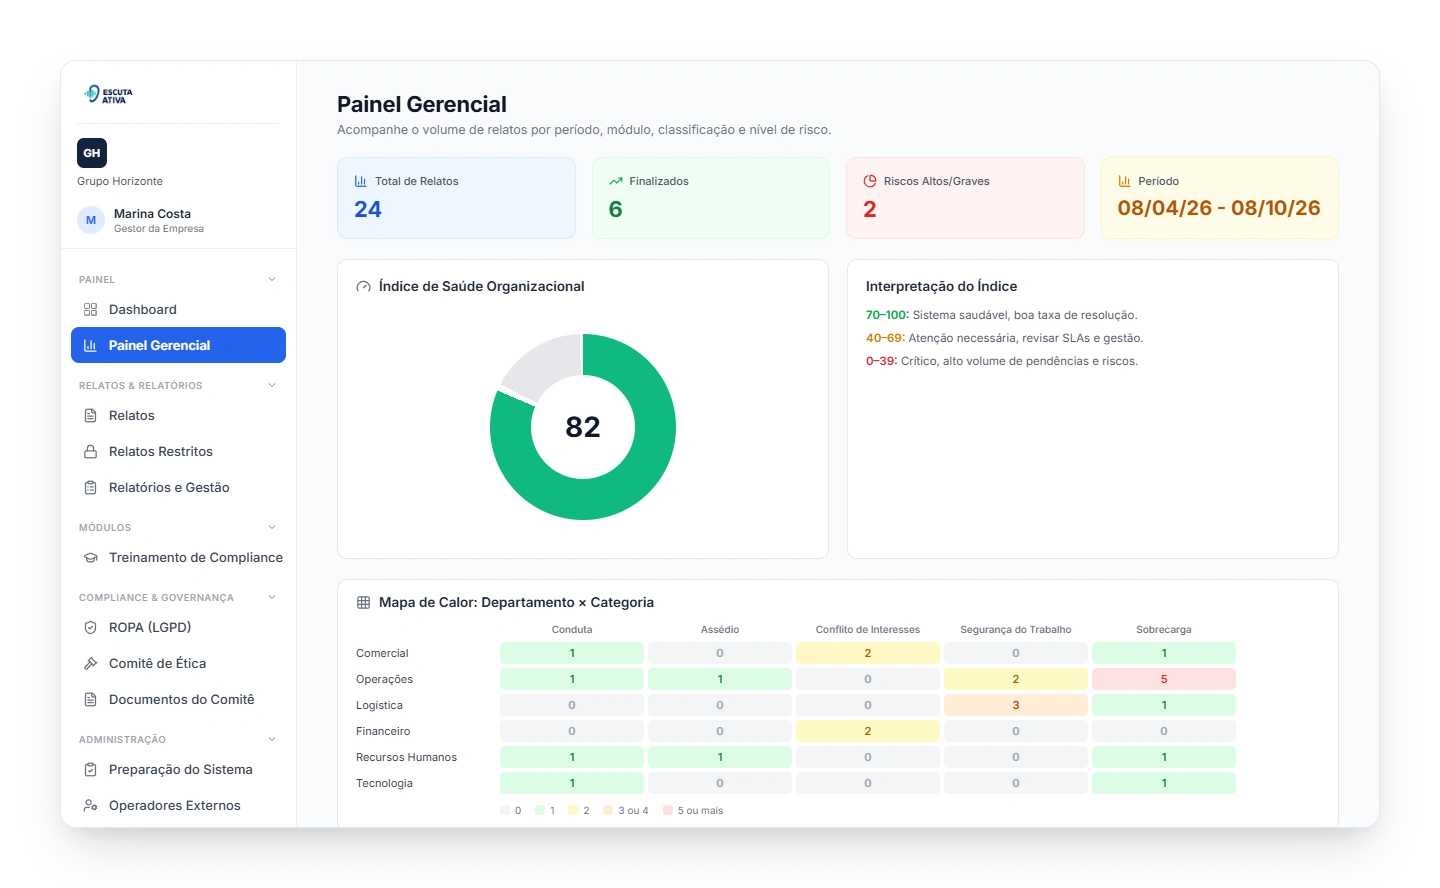Click the Relatos Restritos lock icon
The image size is (1440, 888).
(x=91, y=452)
